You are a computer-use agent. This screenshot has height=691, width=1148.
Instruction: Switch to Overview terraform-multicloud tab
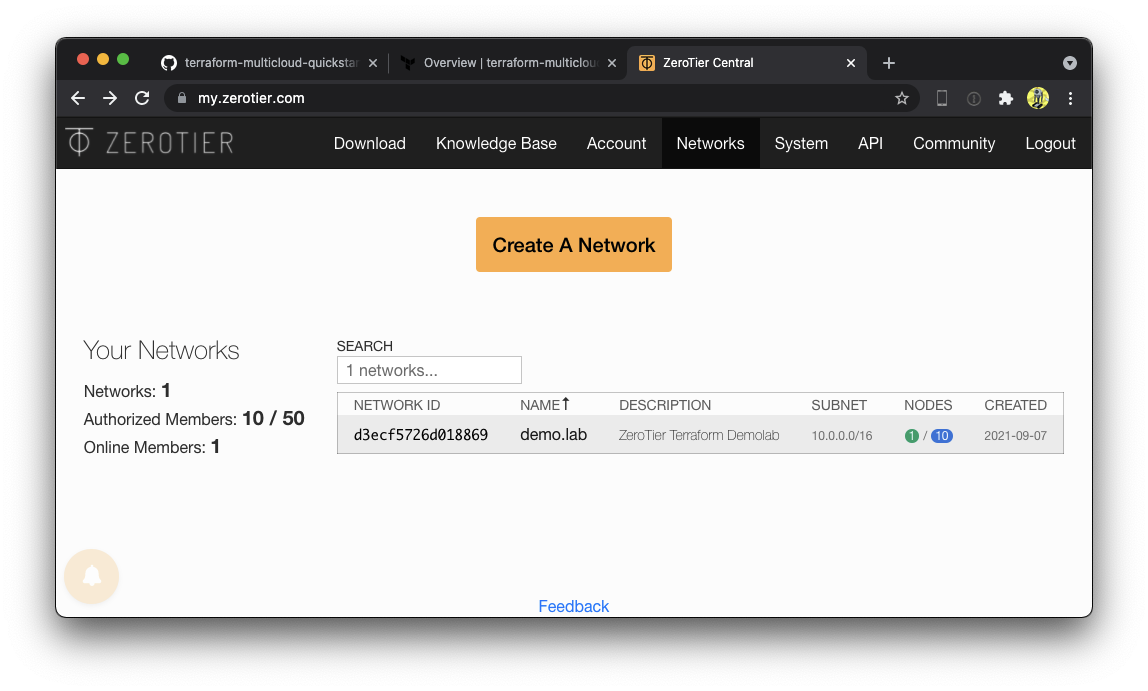point(508,63)
